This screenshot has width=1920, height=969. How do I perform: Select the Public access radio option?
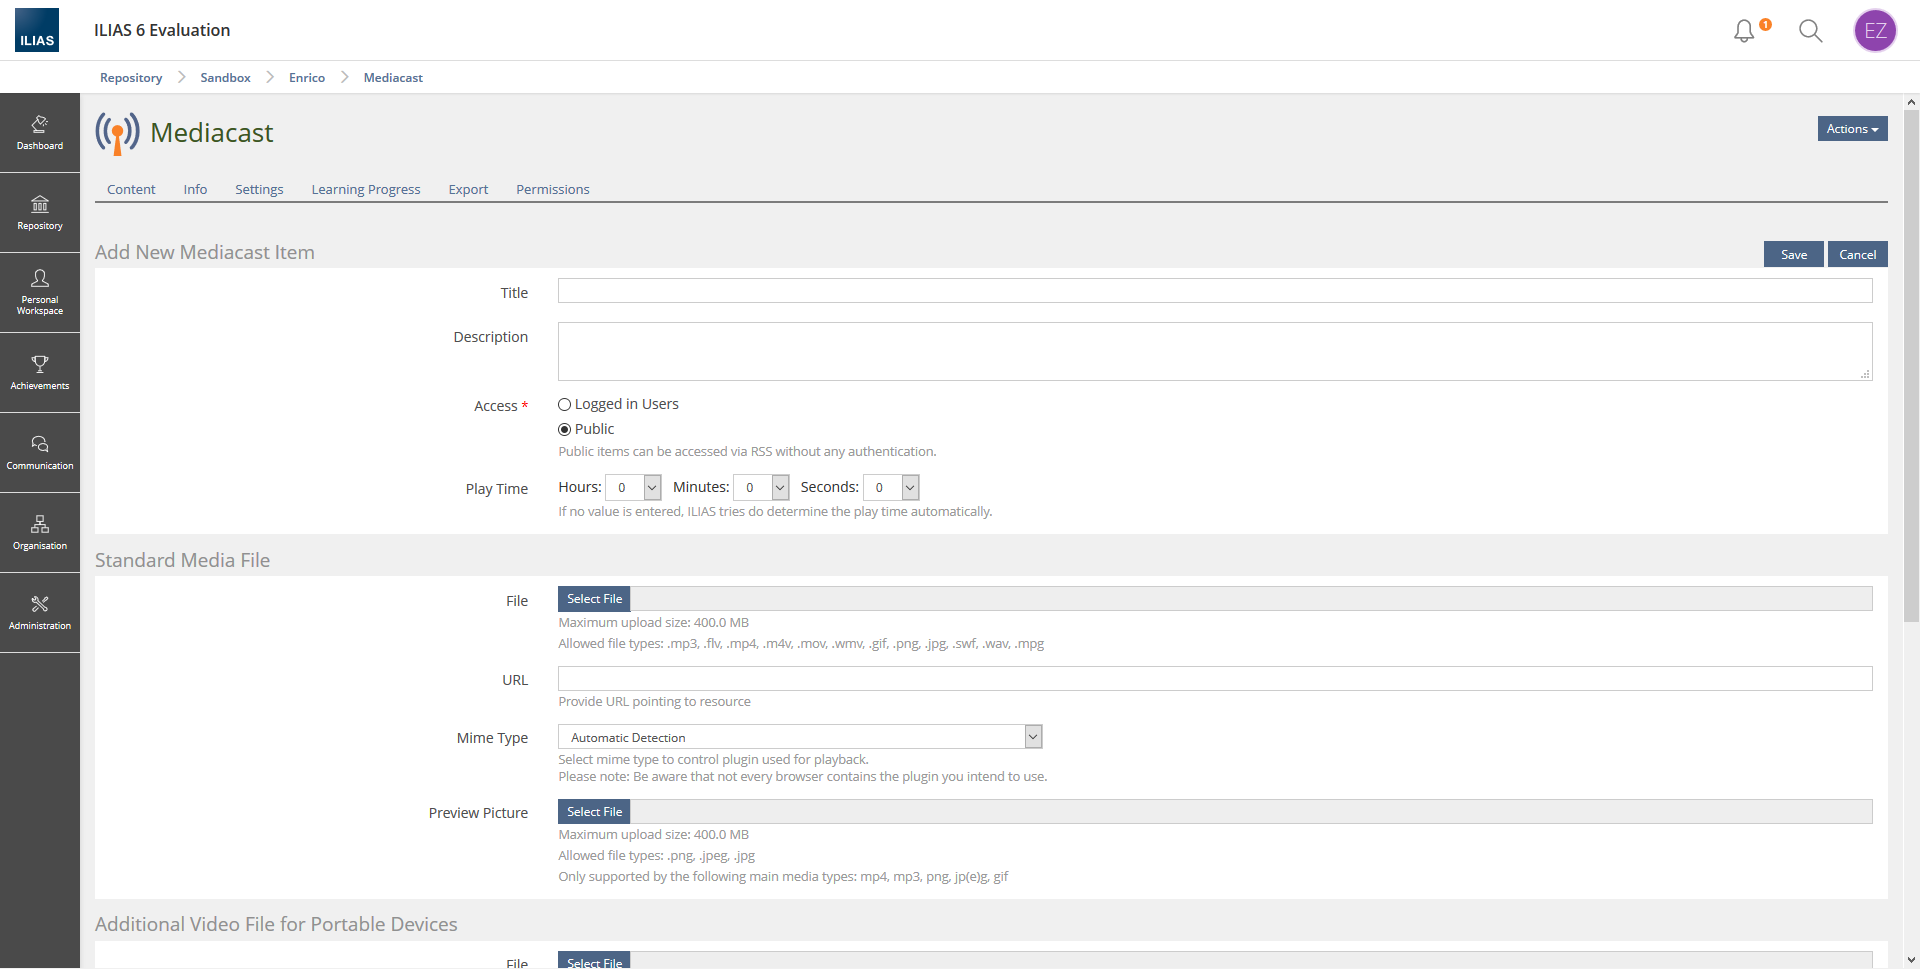pyautogui.click(x=565, y=430)
